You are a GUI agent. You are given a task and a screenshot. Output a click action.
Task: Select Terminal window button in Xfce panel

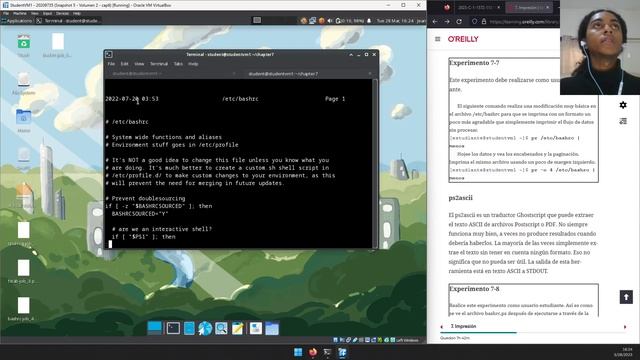(x=68, y=20)
